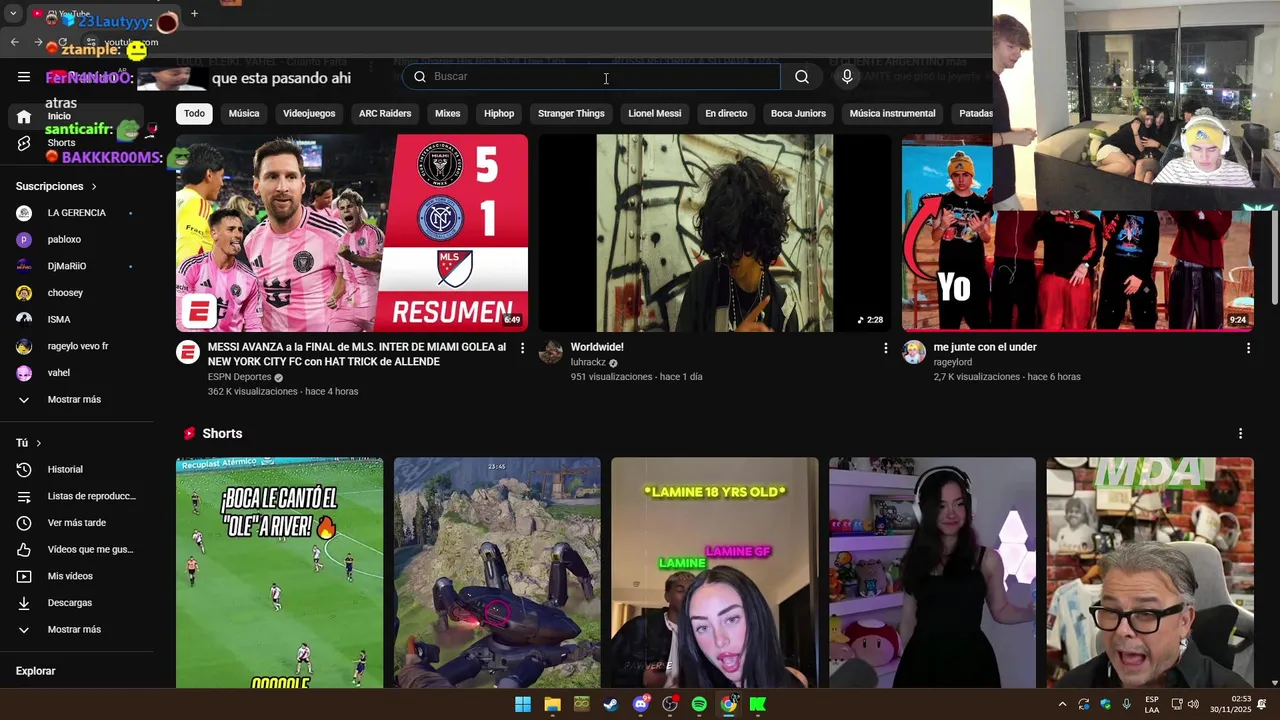Start voice search with microphone icon
The height and width of the screenshot is (720, 1280).
coord(847,77)
